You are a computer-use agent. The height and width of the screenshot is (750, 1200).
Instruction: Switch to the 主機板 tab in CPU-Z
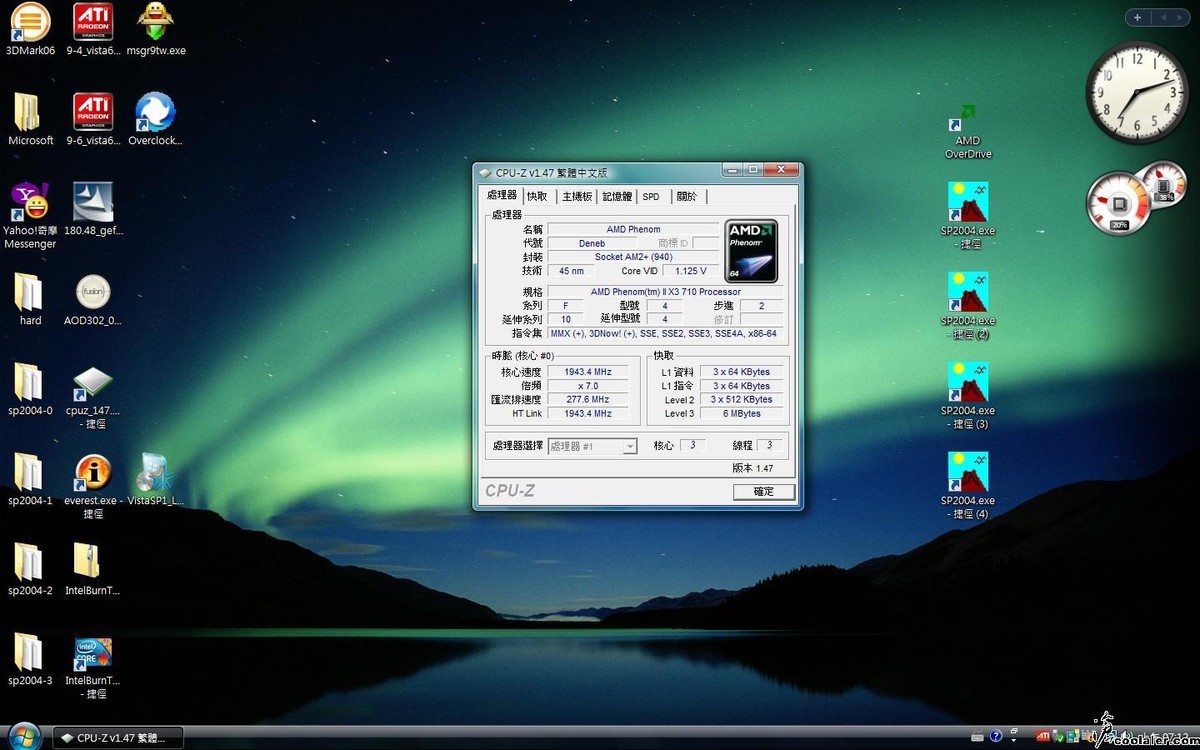click(x=577, y=197)
